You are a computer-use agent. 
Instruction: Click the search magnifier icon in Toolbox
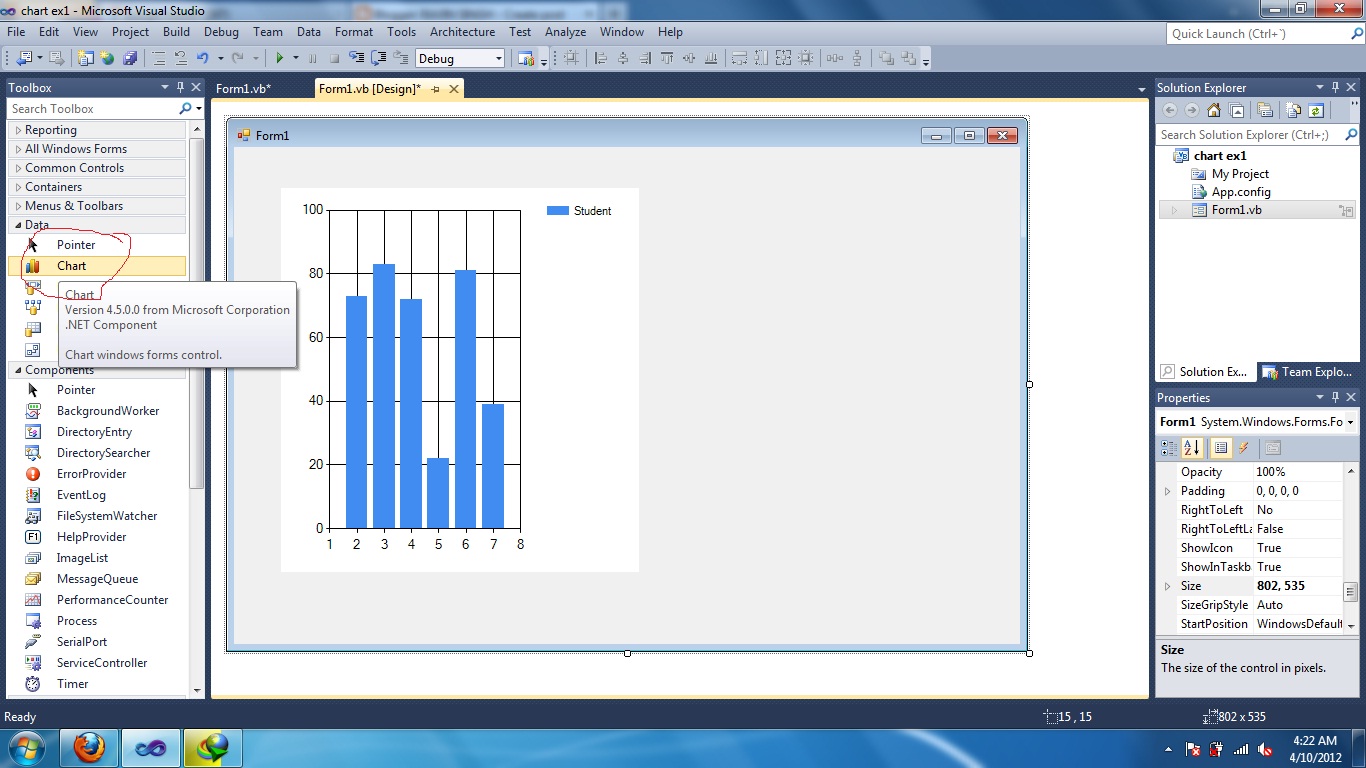point(185,109)
